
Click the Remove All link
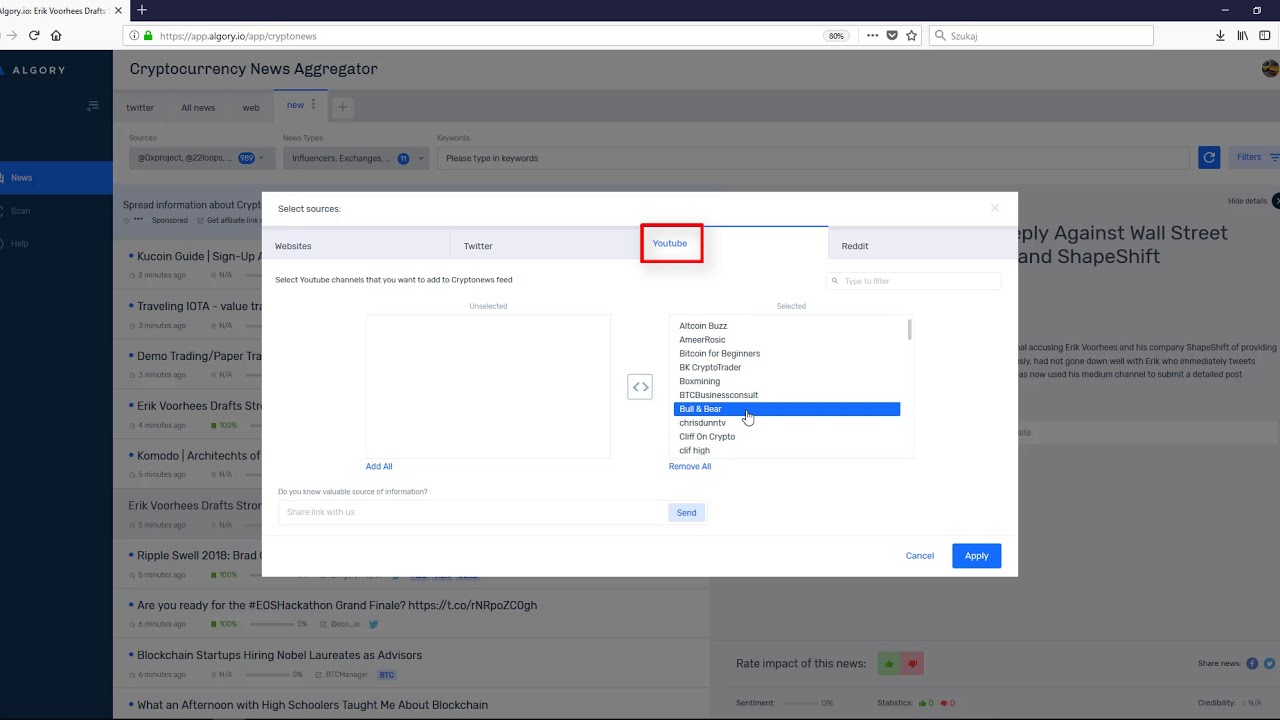click(690, 466)
